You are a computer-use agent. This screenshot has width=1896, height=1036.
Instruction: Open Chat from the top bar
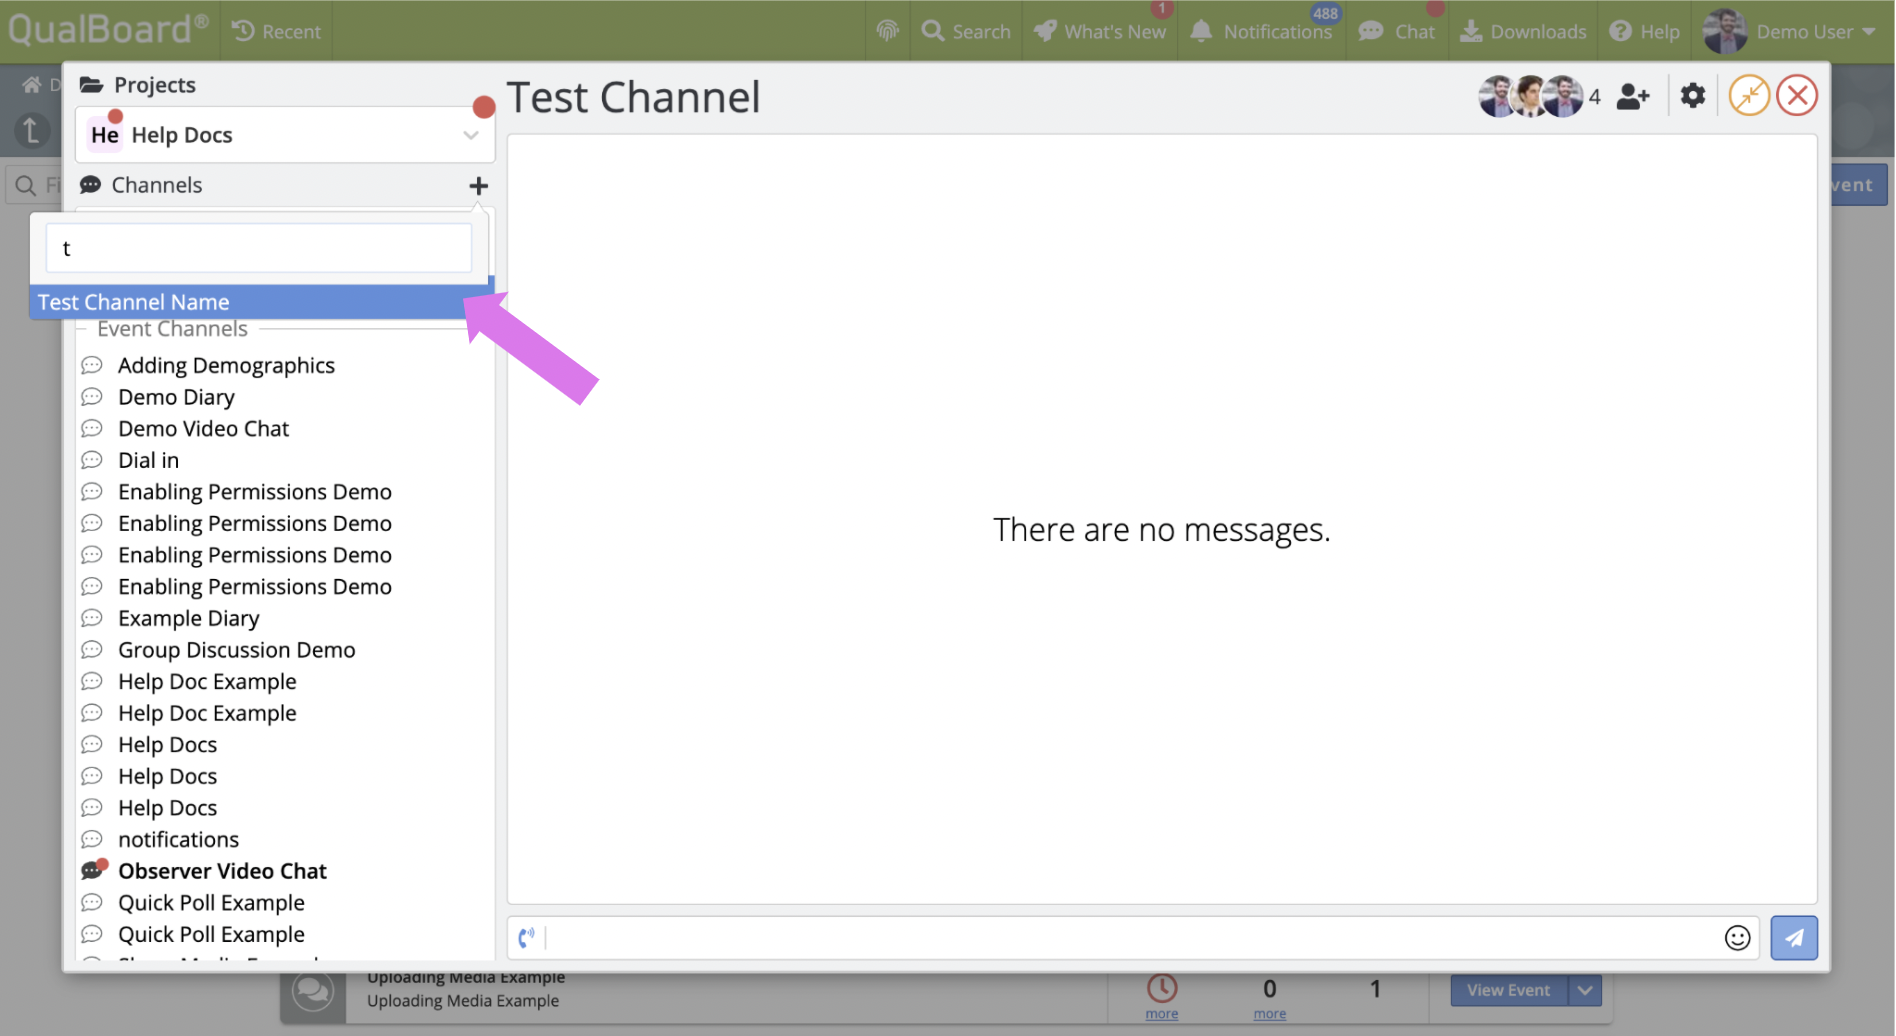pyautogui.click(x=1396, y=31)
